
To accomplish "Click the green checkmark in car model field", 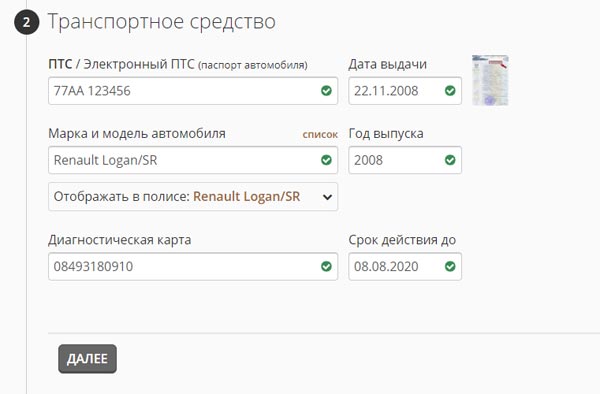I will [326, 160].
